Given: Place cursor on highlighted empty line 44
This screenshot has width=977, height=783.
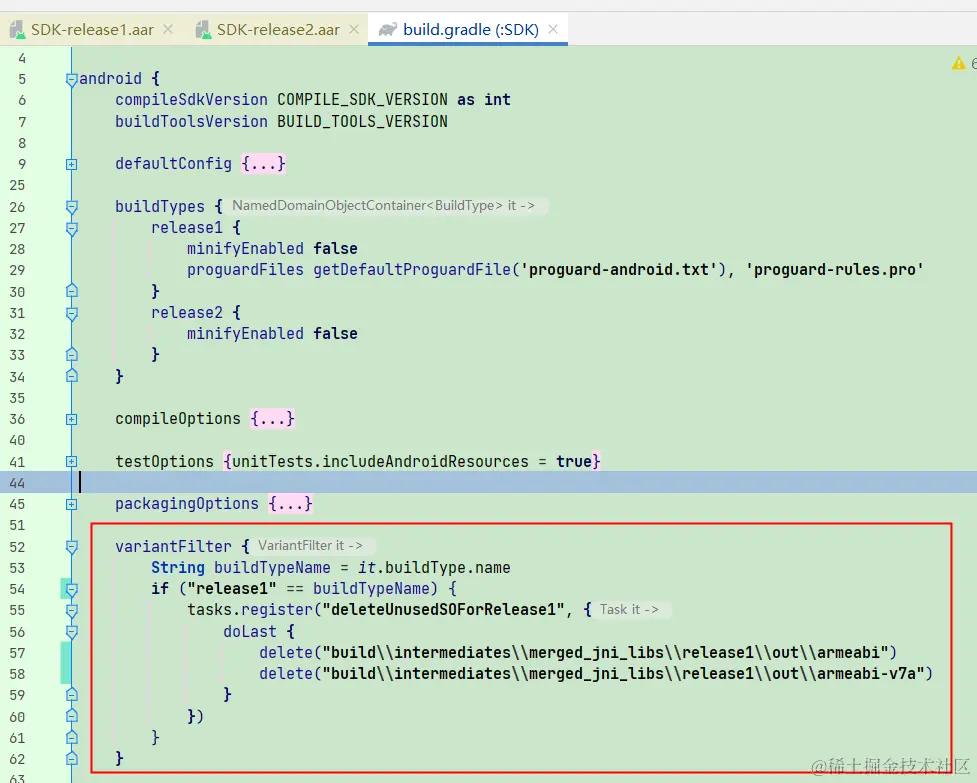Looking at the screenshot, I should coord(527,482).
